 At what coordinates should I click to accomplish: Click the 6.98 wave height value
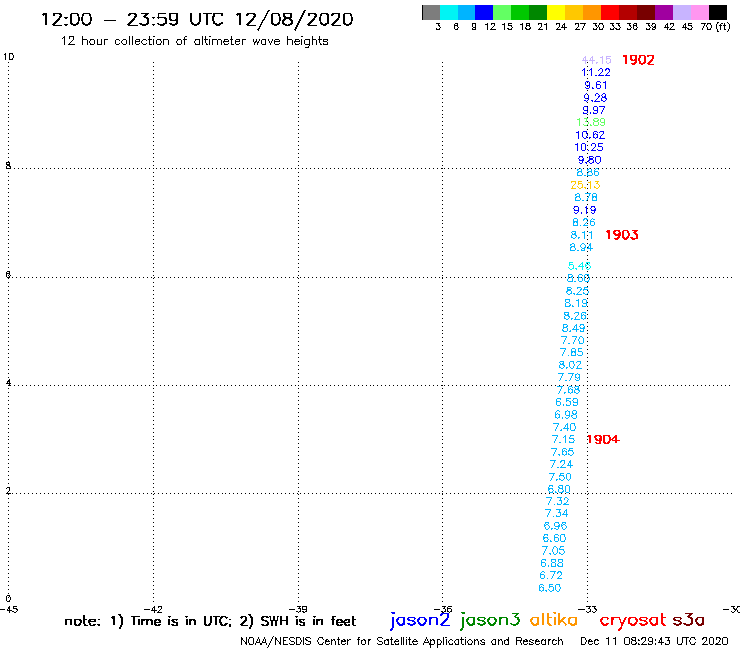point(566,415)
